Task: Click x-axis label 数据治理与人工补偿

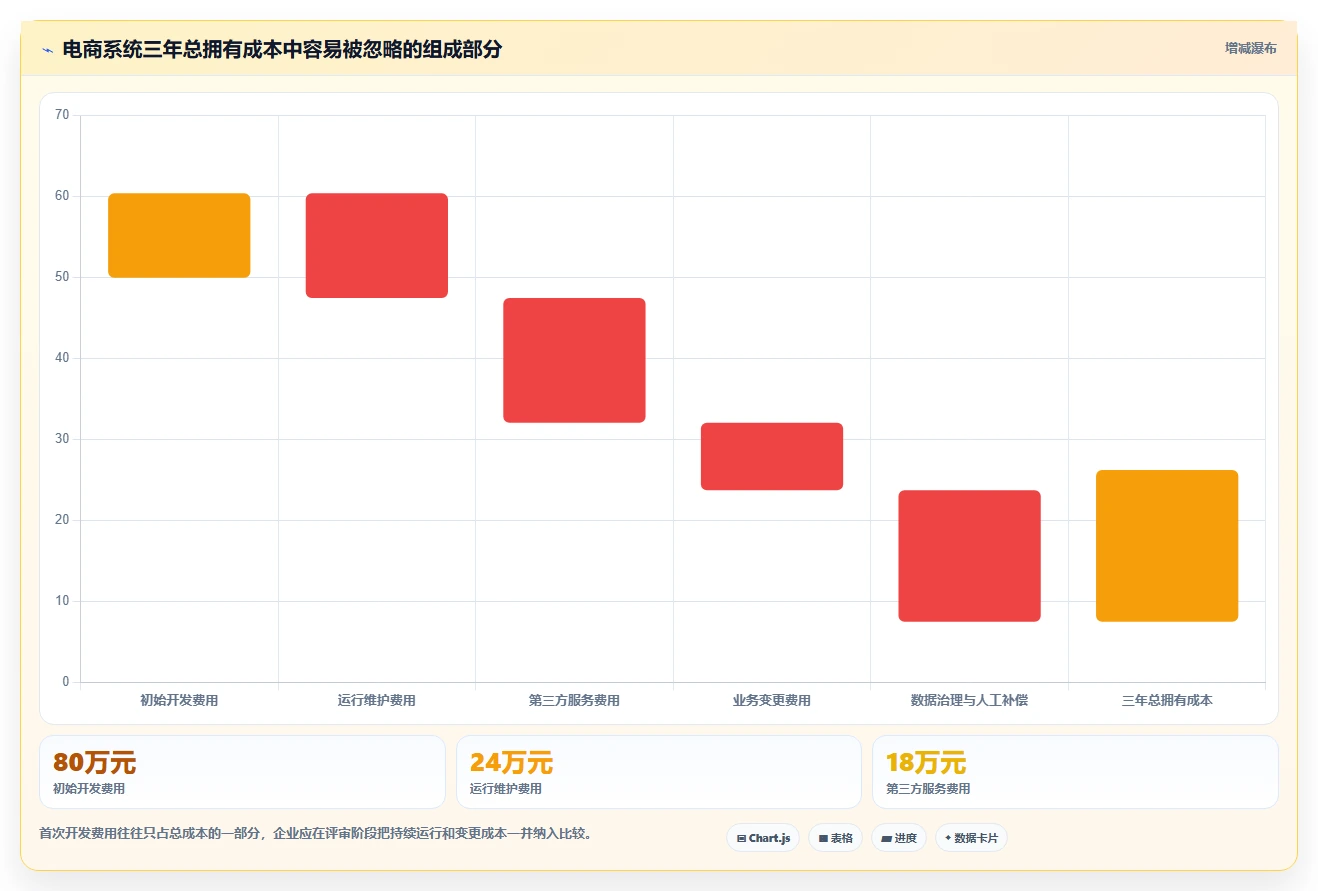Action: point(969,700)
